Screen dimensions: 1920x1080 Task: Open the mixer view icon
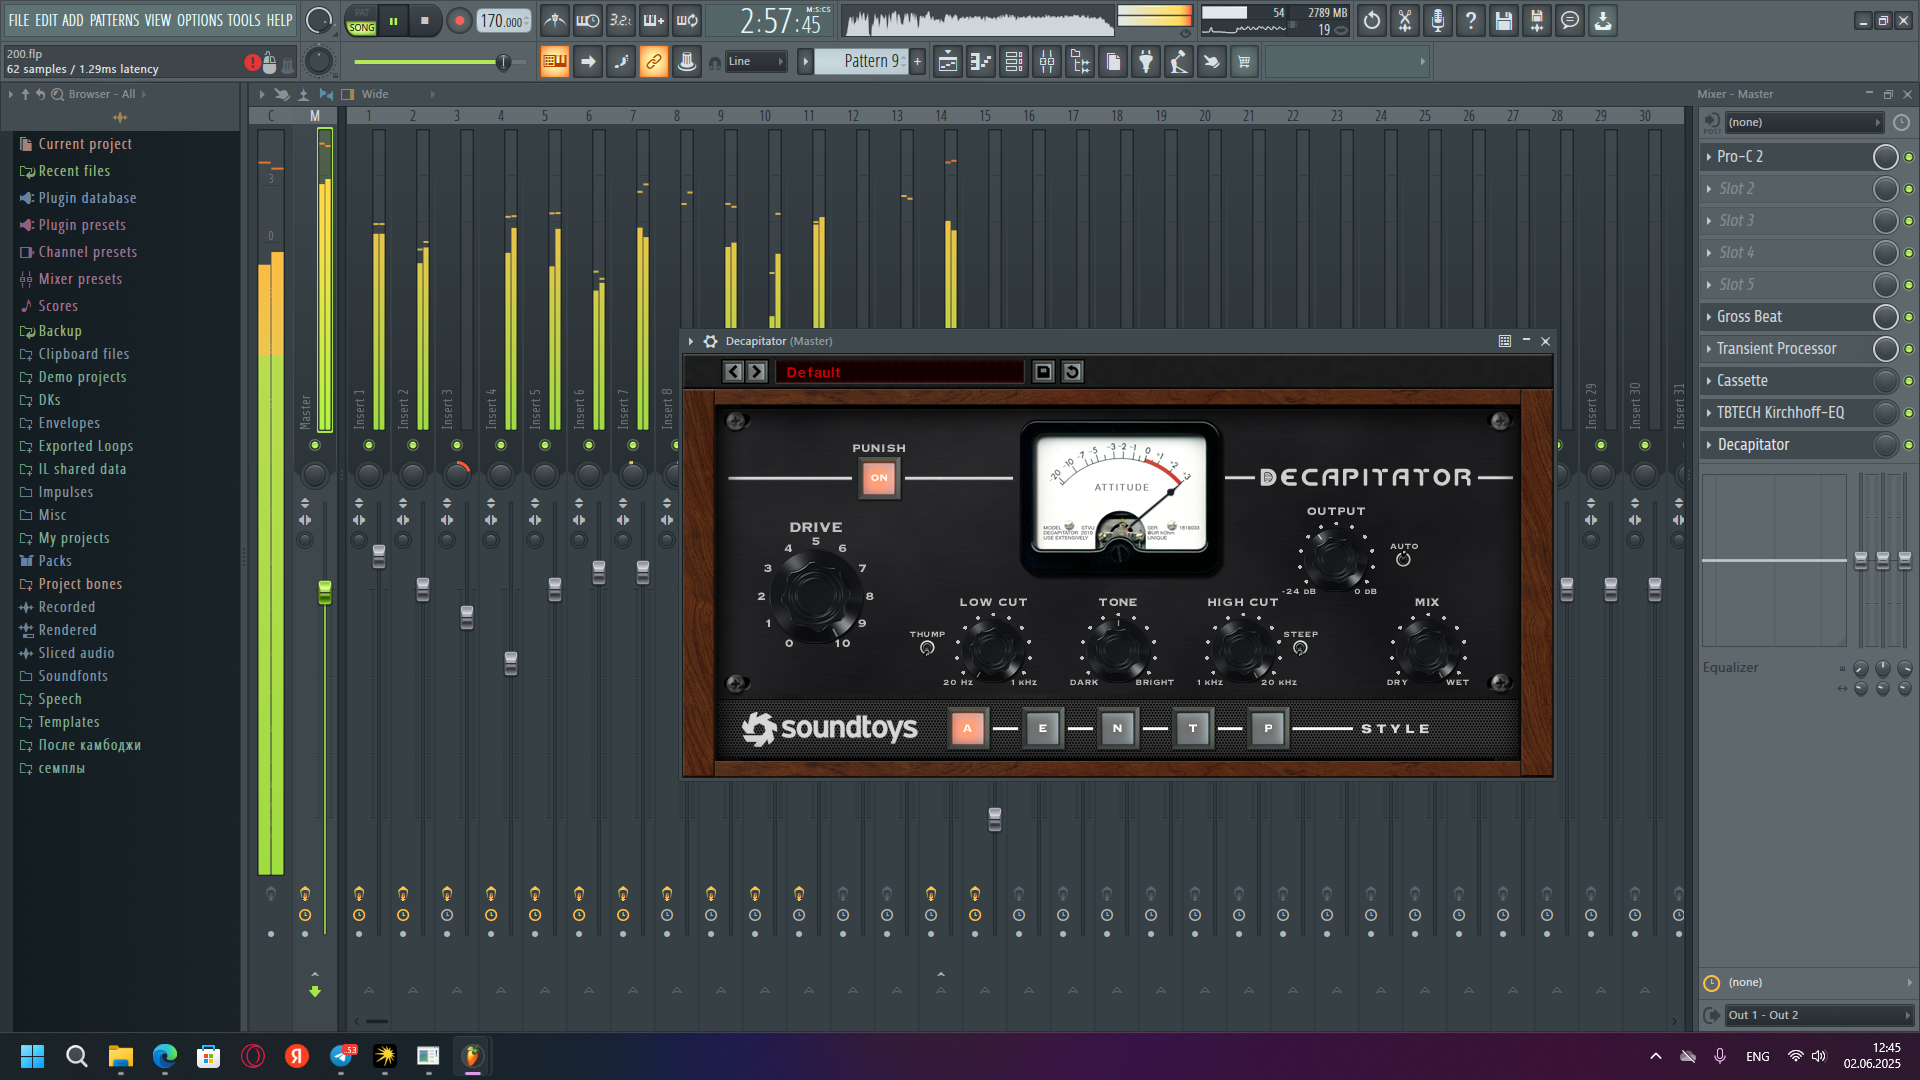(x=1047, y=62)
